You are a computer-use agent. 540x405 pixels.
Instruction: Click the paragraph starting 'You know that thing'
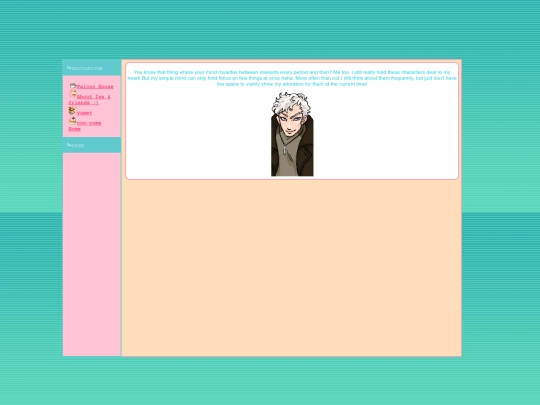(x=292, y=78)
